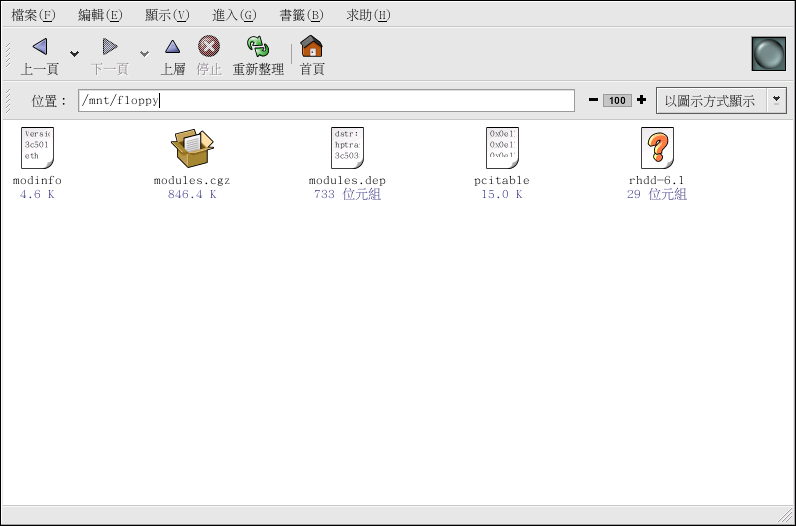Click the location field showing /mnt/floppy
The height and width of the screenshot is (526, 796).
click(326, 101)
